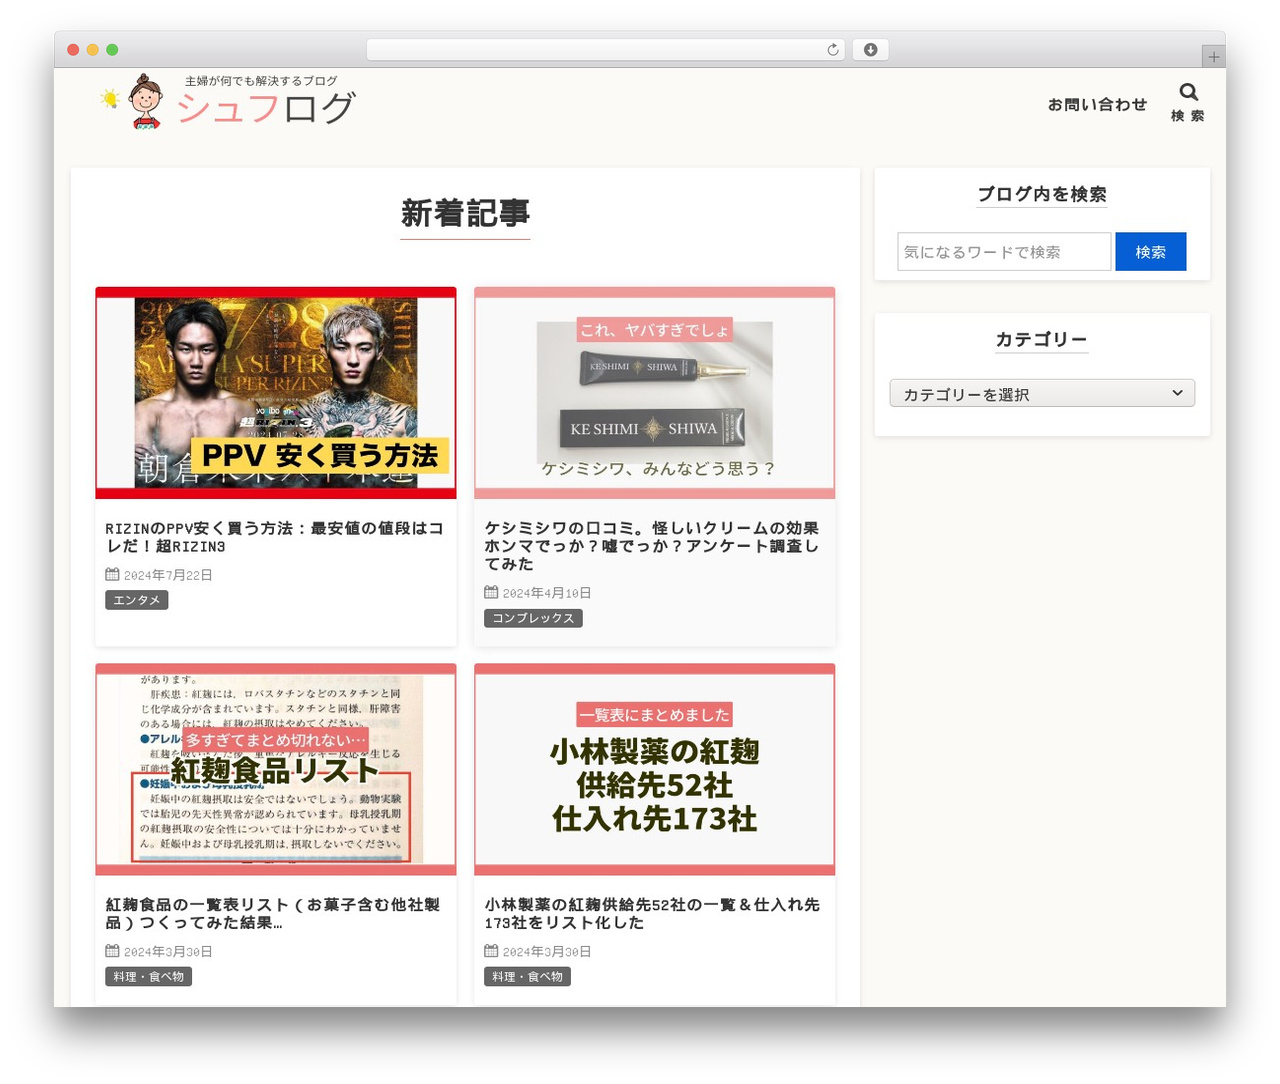Click the browser address bar
This screenshot has height=1084, width=1280.
tap(606, 50)
